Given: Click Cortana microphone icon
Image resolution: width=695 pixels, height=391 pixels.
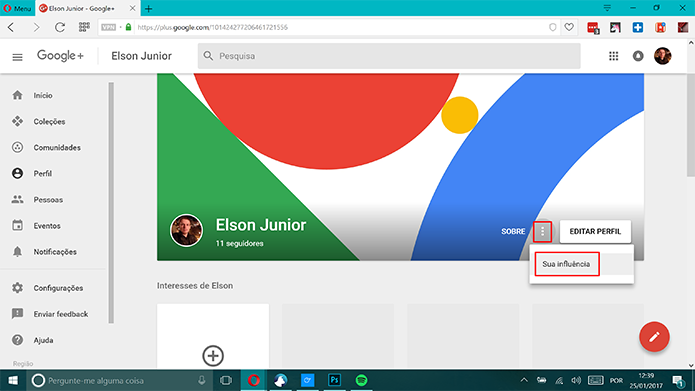Looking at the screenshot, I should pyautogui.click(x=202, y=380).
